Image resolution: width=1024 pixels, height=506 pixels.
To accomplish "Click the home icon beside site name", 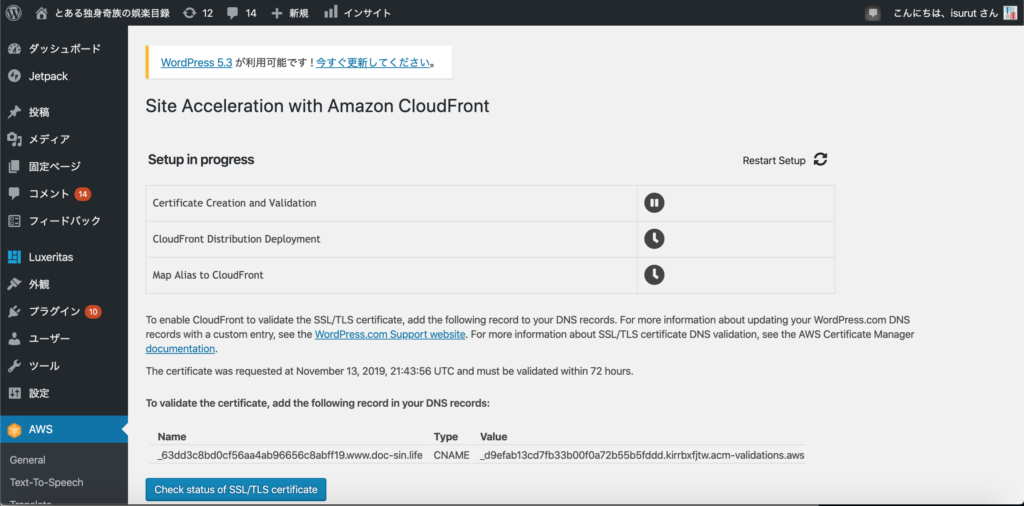I will tap(42, 12).
